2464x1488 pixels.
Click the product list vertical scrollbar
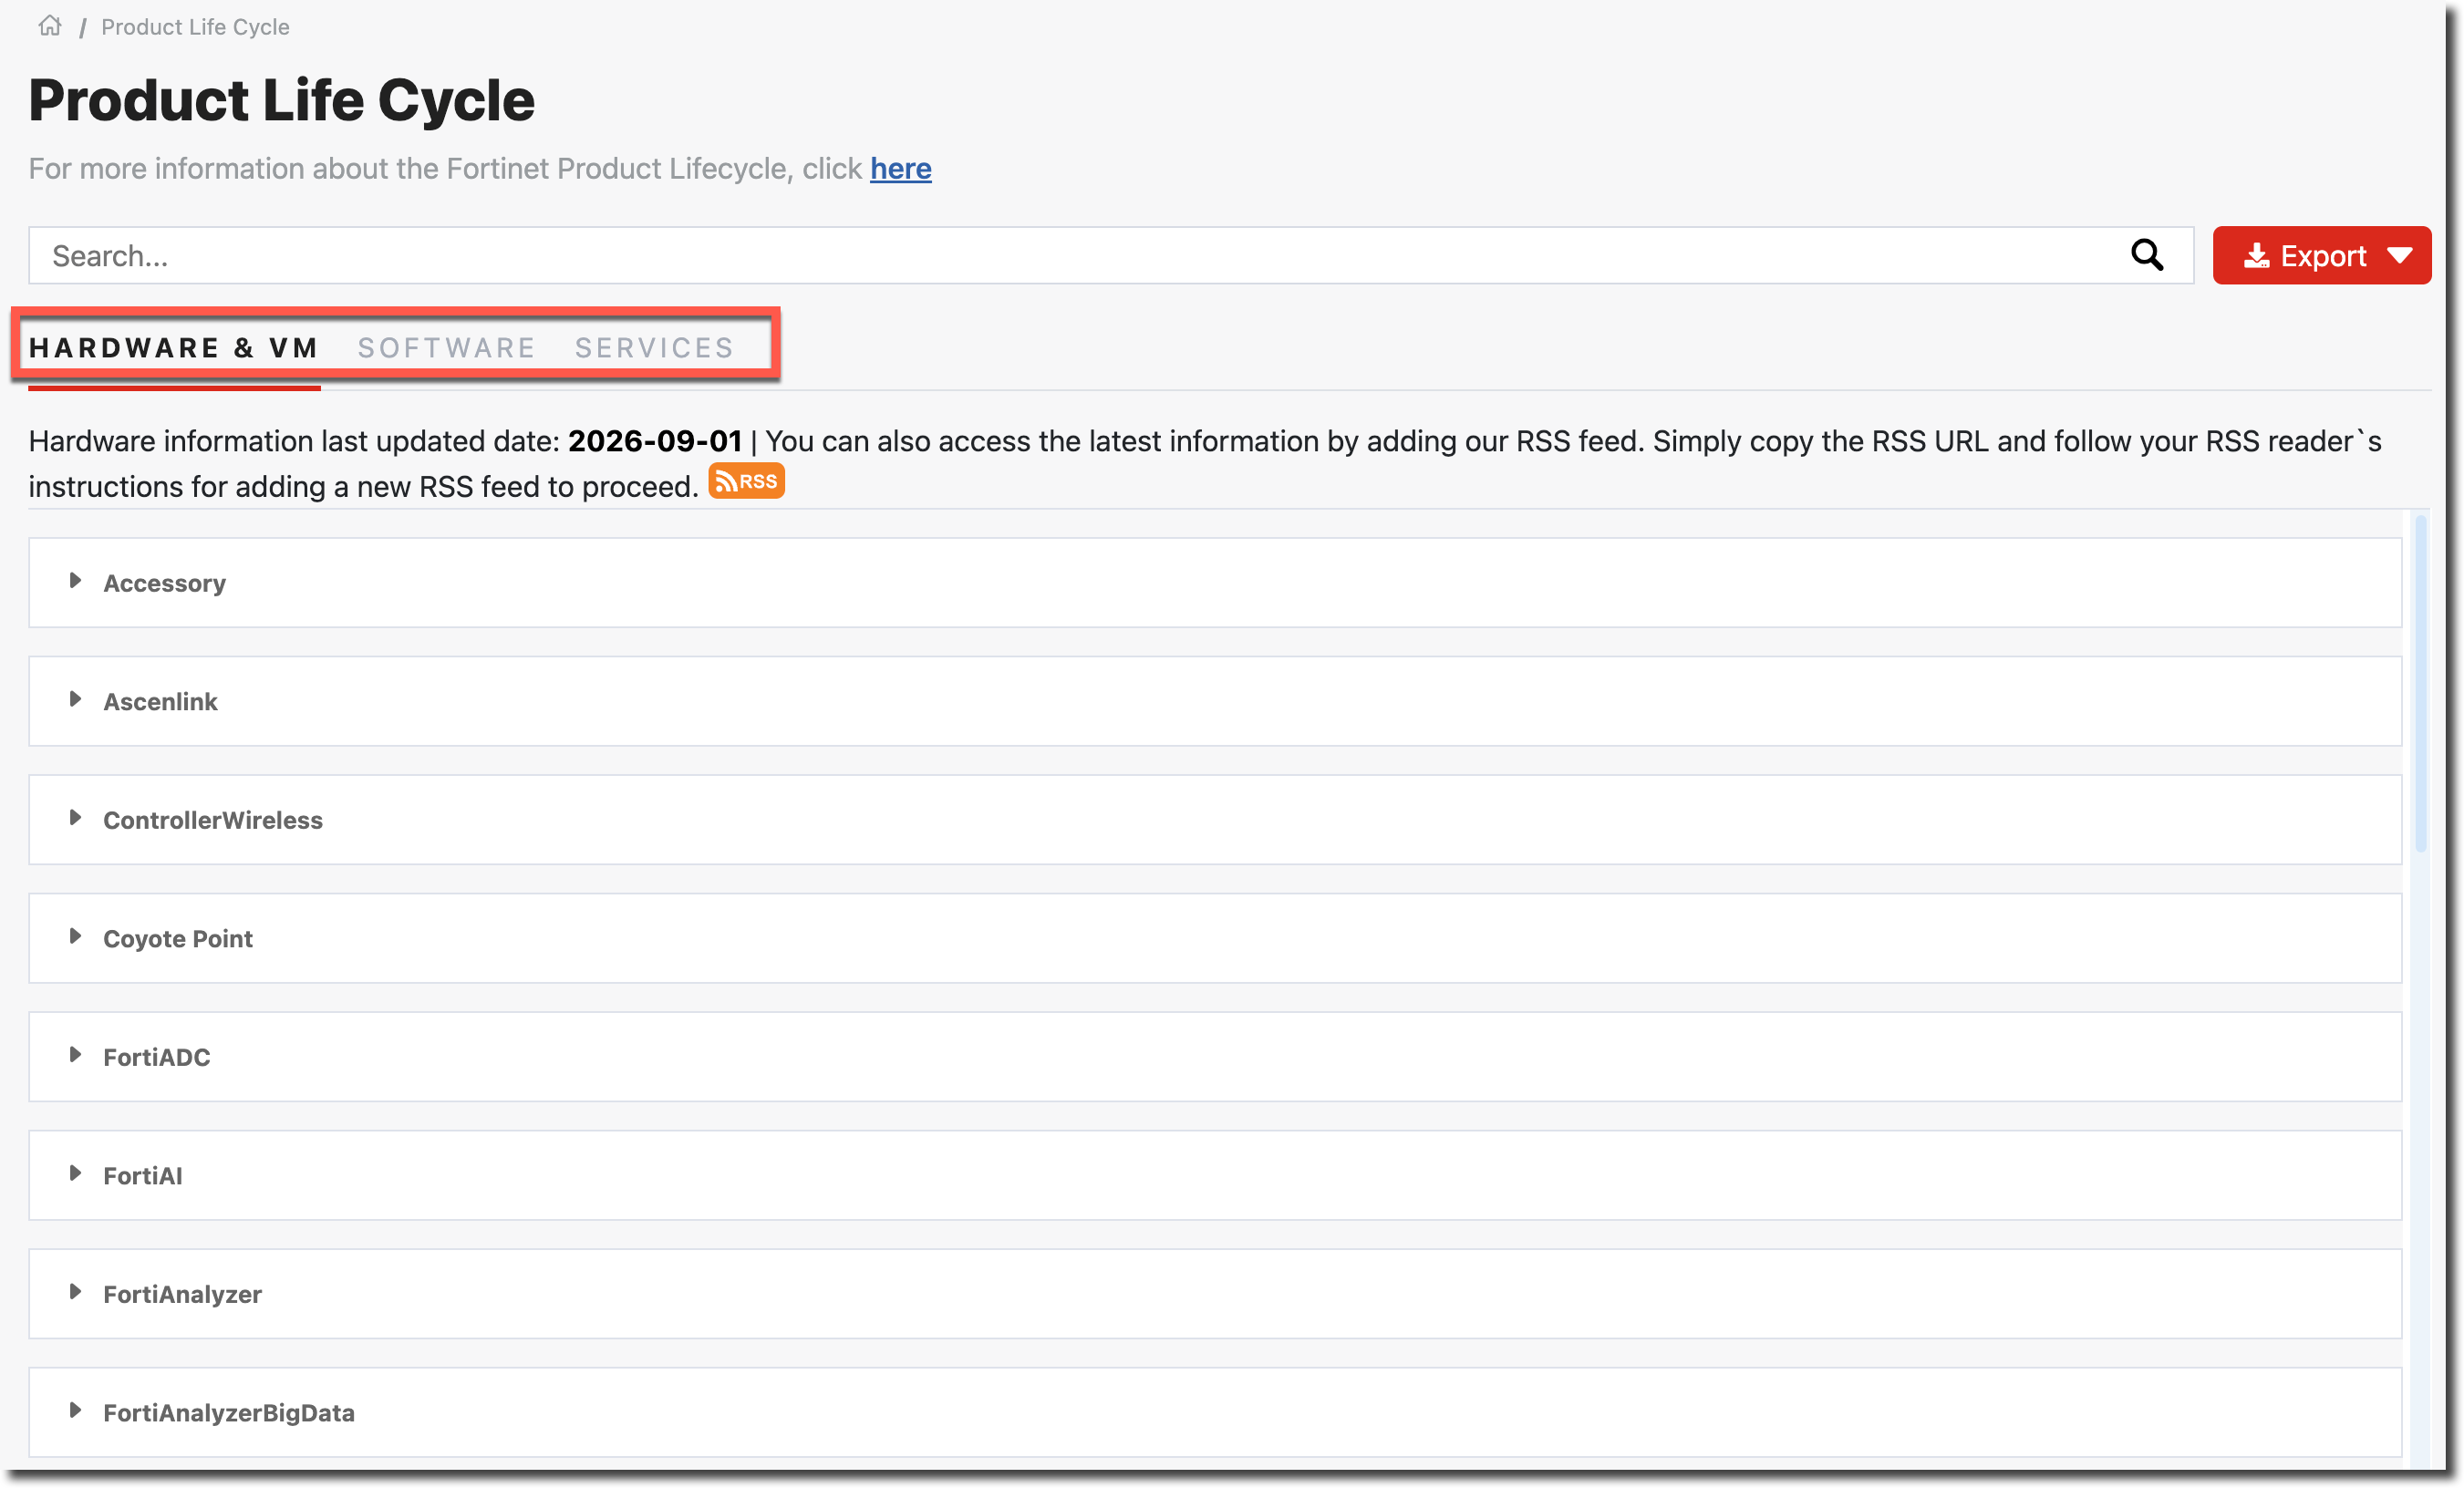click(2421, 684)
